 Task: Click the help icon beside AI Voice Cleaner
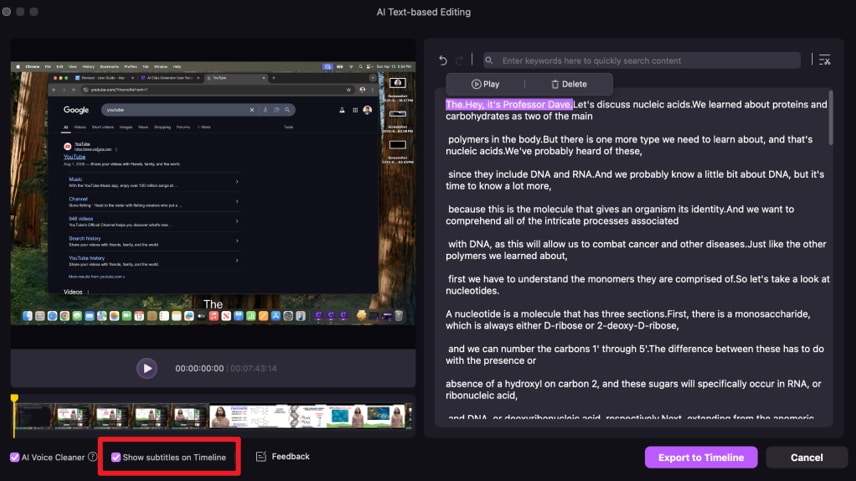click(93, 457)
